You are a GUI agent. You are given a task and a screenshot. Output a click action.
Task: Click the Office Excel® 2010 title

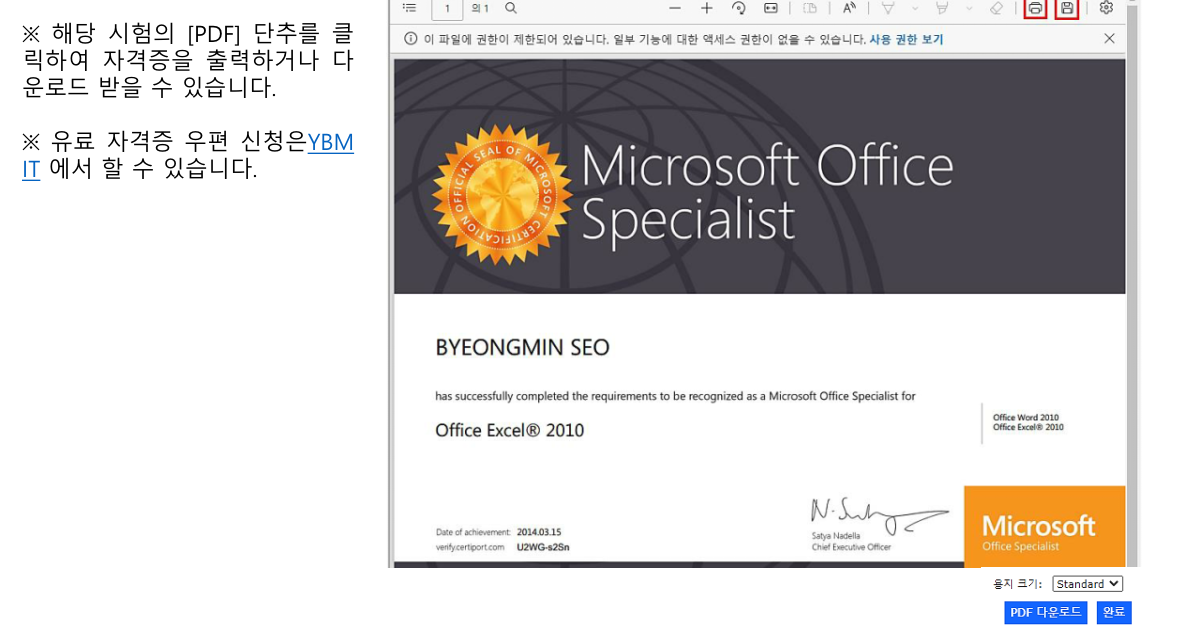[509, 430]
